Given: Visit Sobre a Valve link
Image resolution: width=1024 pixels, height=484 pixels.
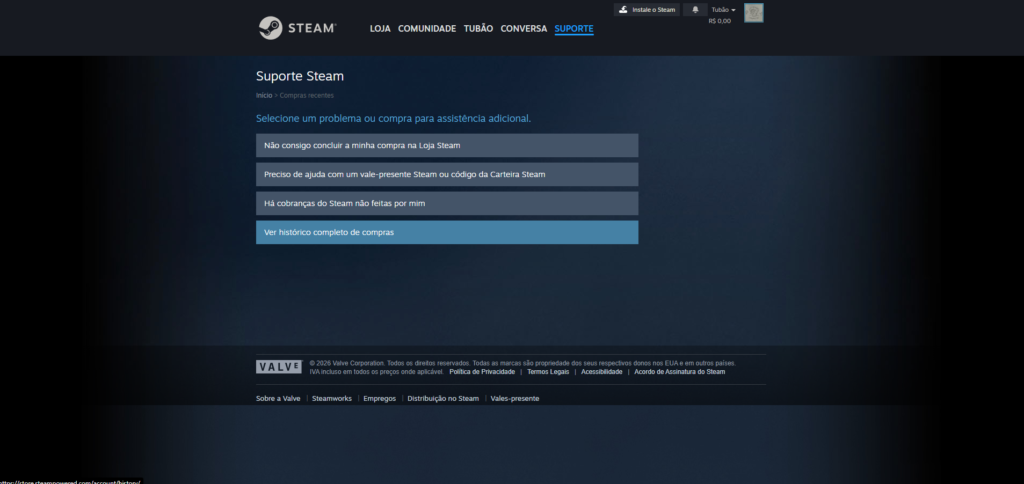Looking at the screenshot, I should tap(278, 398).
